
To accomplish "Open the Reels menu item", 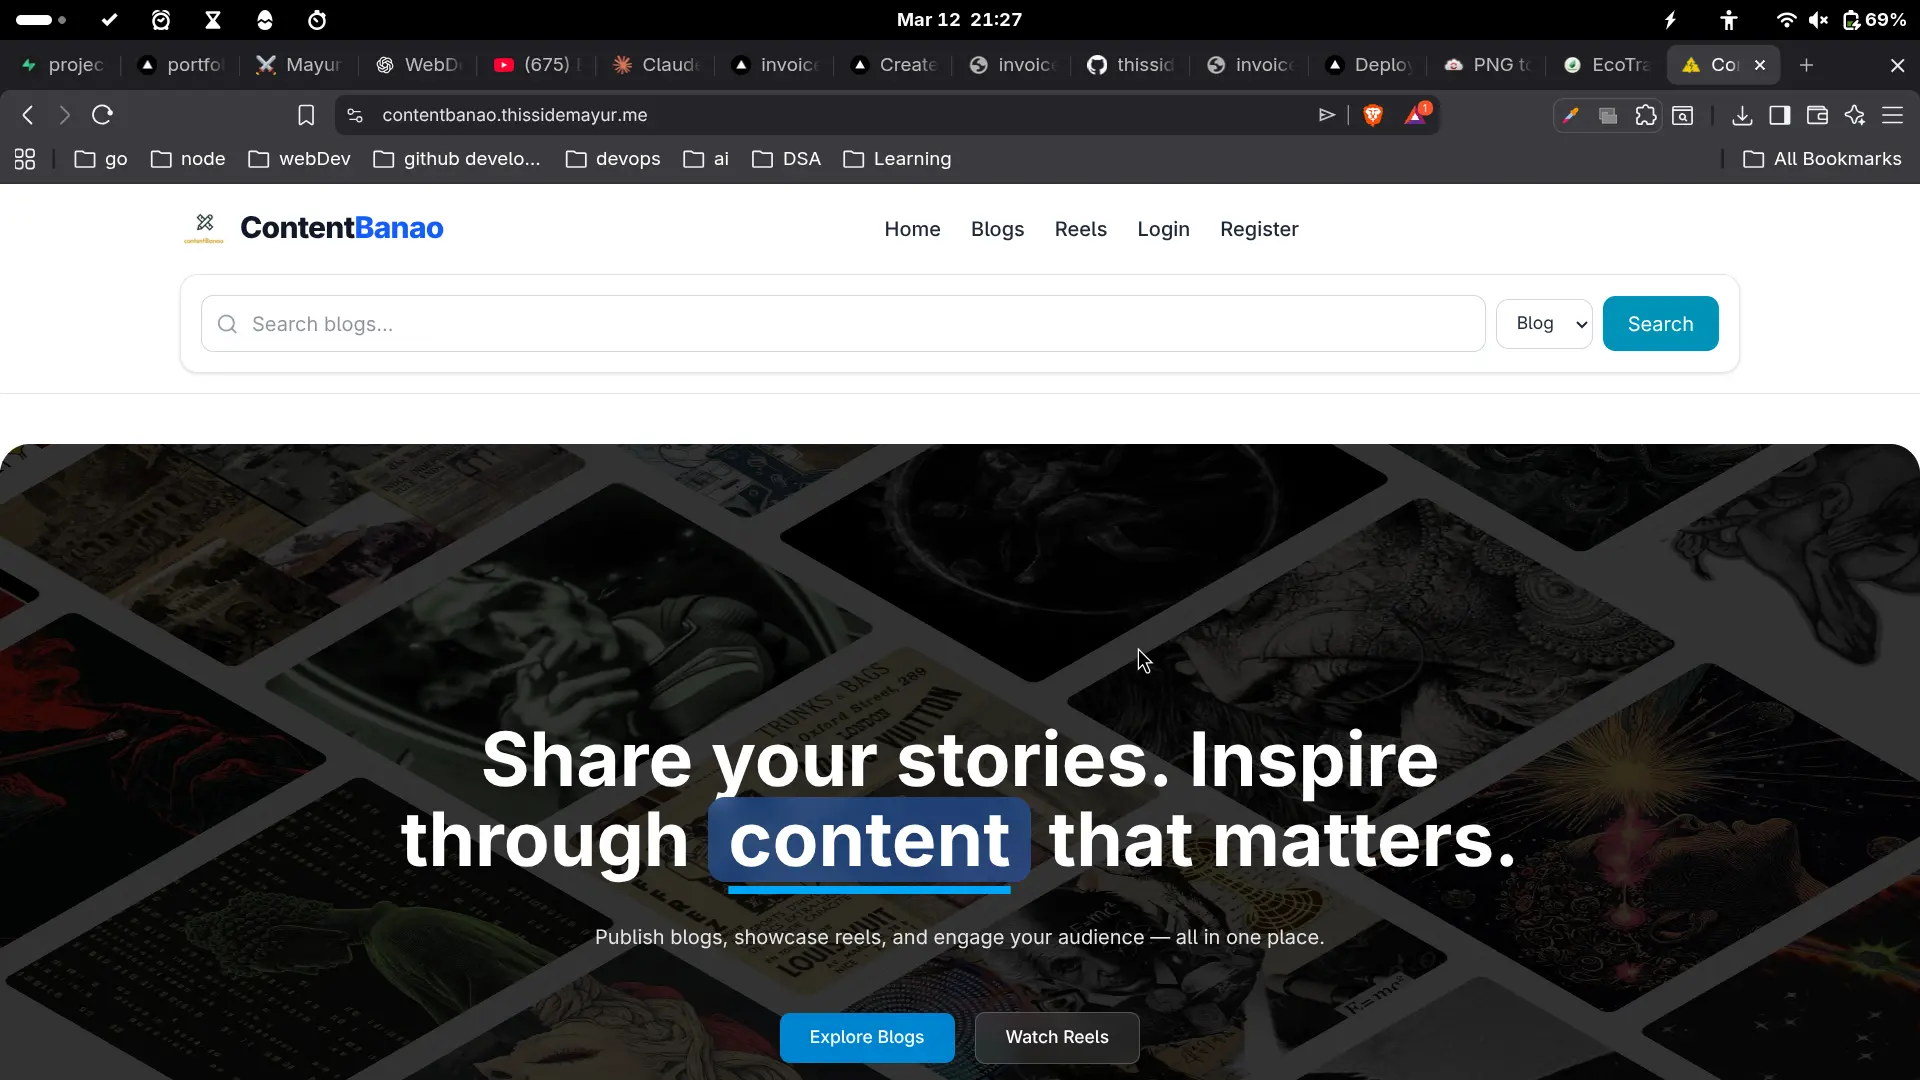I will tap(1081, 229).
